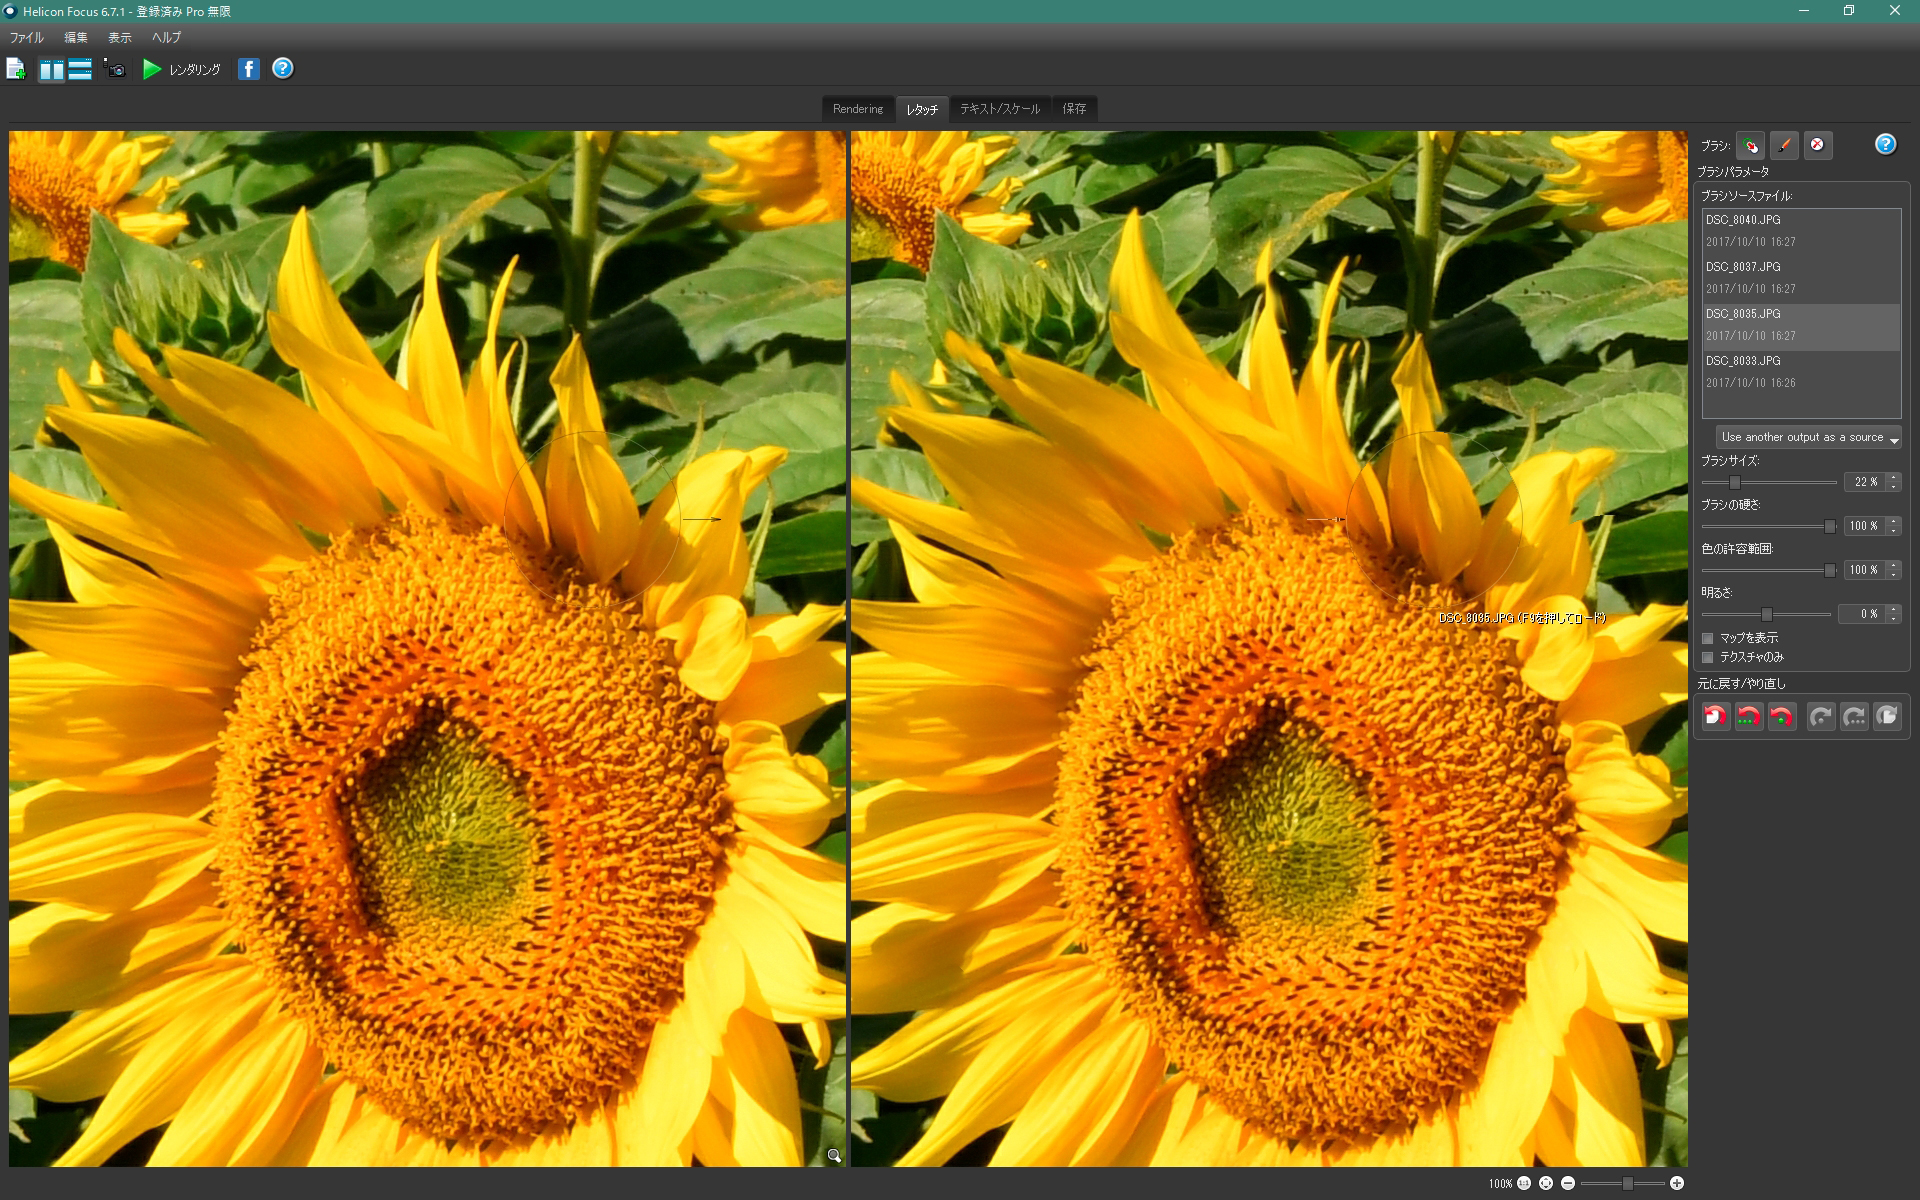1920x1200 pixels.
Task: Click the fit-to-window zoom icon
Action: [x=1546, y=1183]
